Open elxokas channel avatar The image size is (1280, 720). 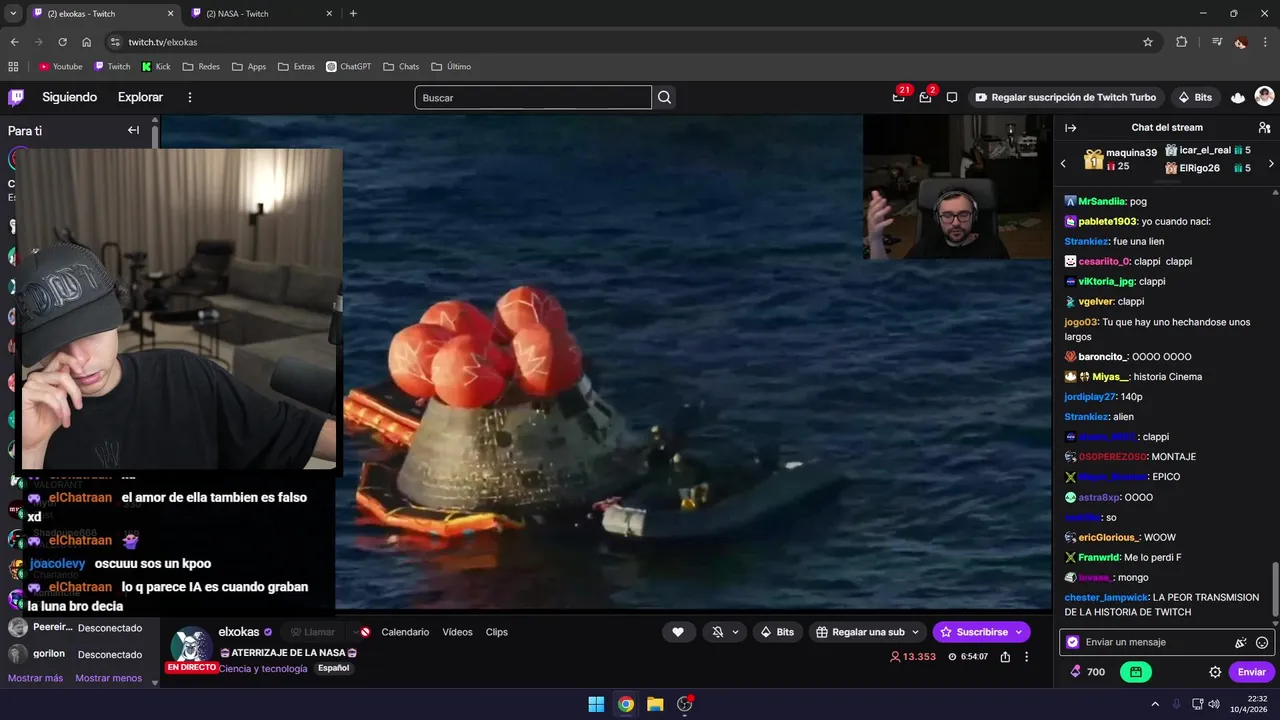(190, 646)
